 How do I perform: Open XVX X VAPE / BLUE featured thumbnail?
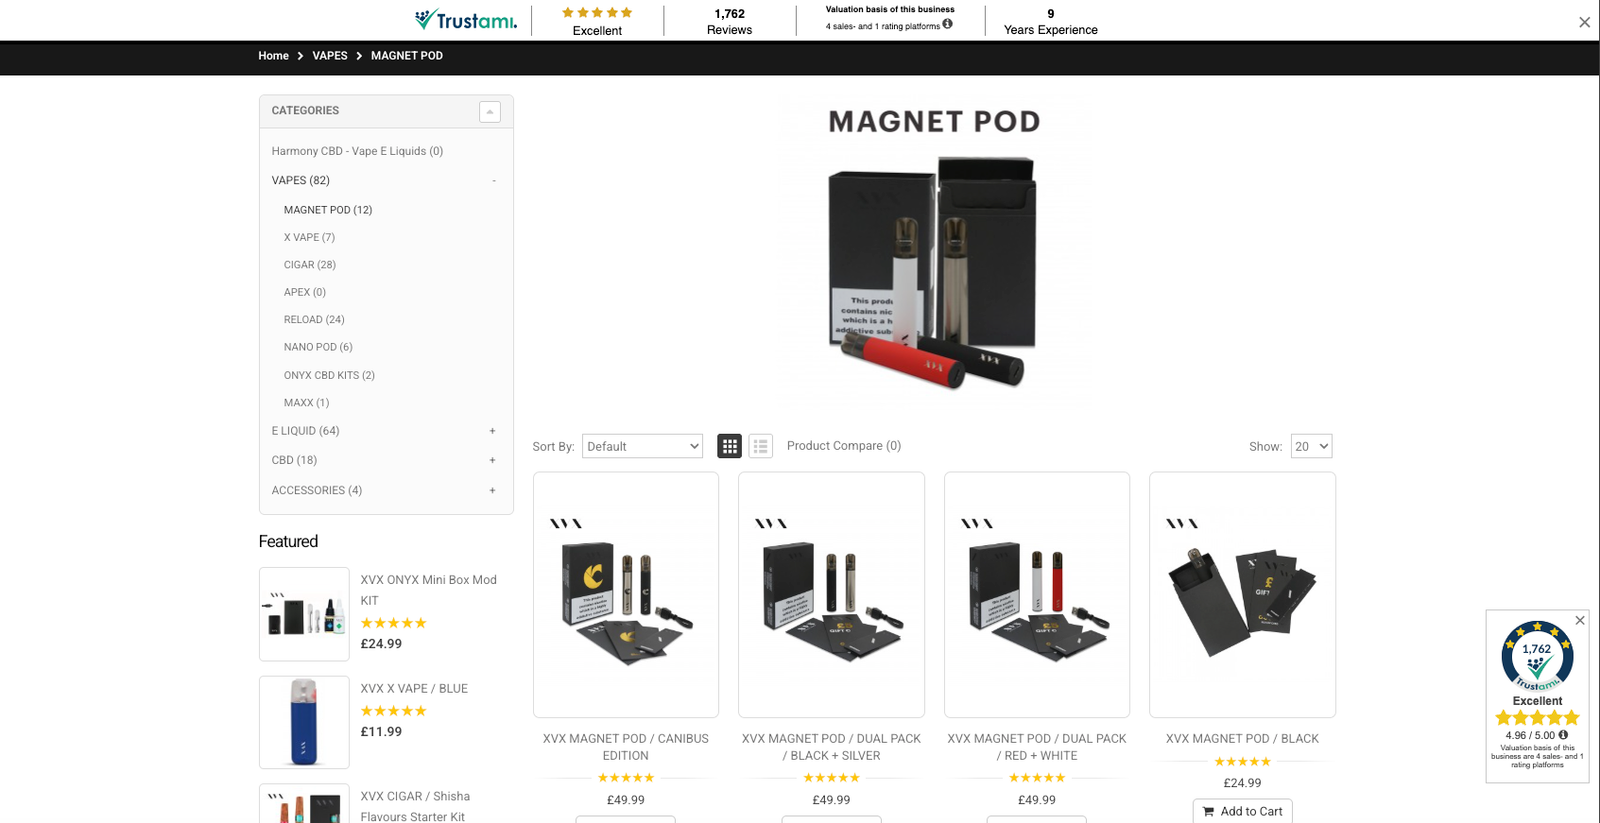[x=304, y=722]
